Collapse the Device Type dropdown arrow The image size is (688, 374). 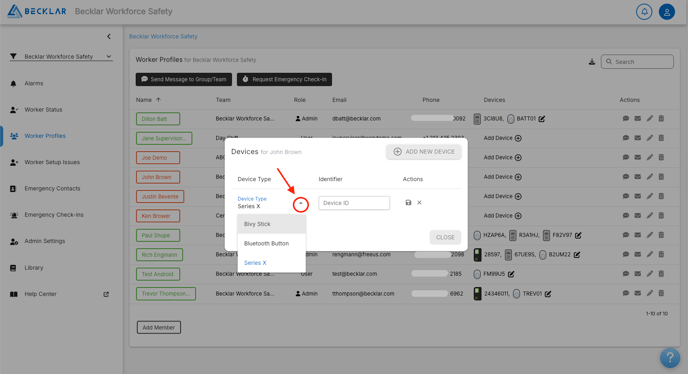point(301,204)
